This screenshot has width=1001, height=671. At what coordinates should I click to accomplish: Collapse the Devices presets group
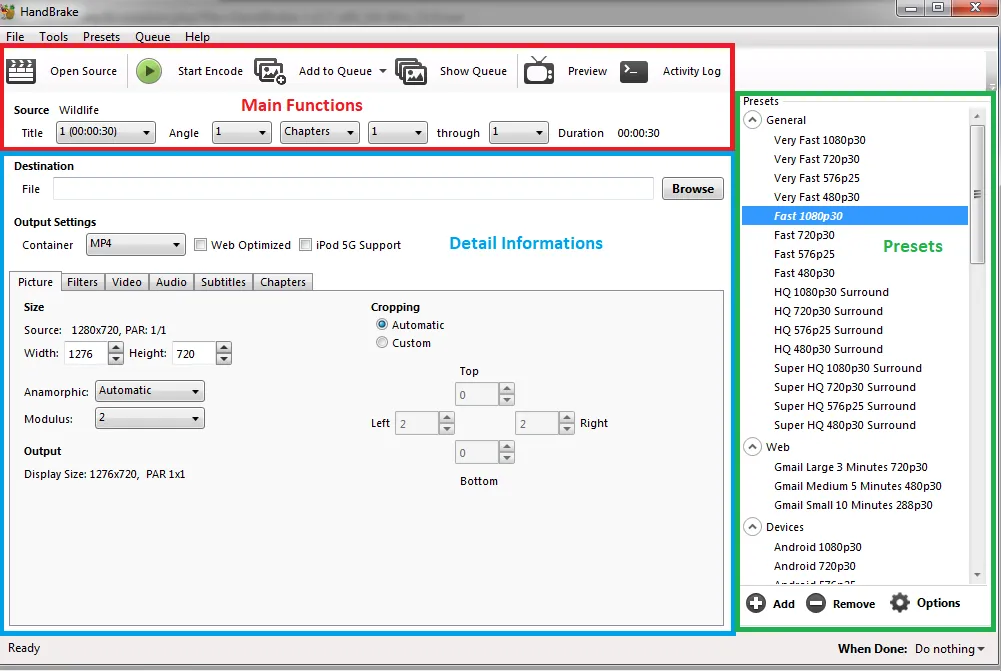point(753,527)
